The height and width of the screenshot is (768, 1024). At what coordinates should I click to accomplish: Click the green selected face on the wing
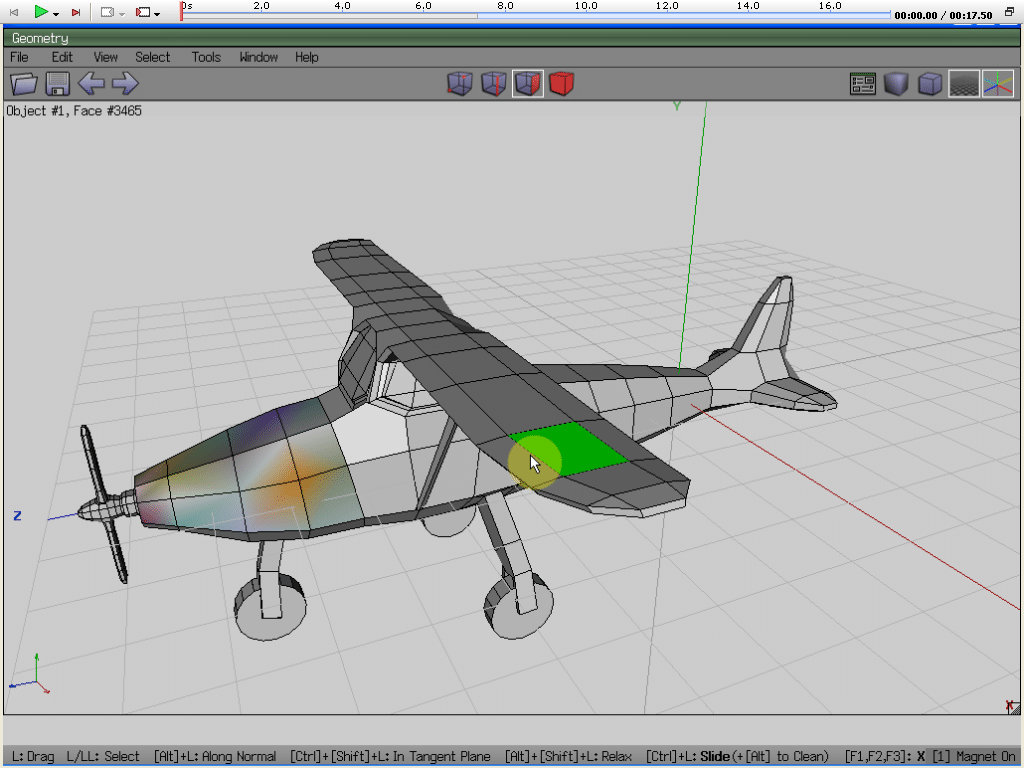[x=576, y=446]
